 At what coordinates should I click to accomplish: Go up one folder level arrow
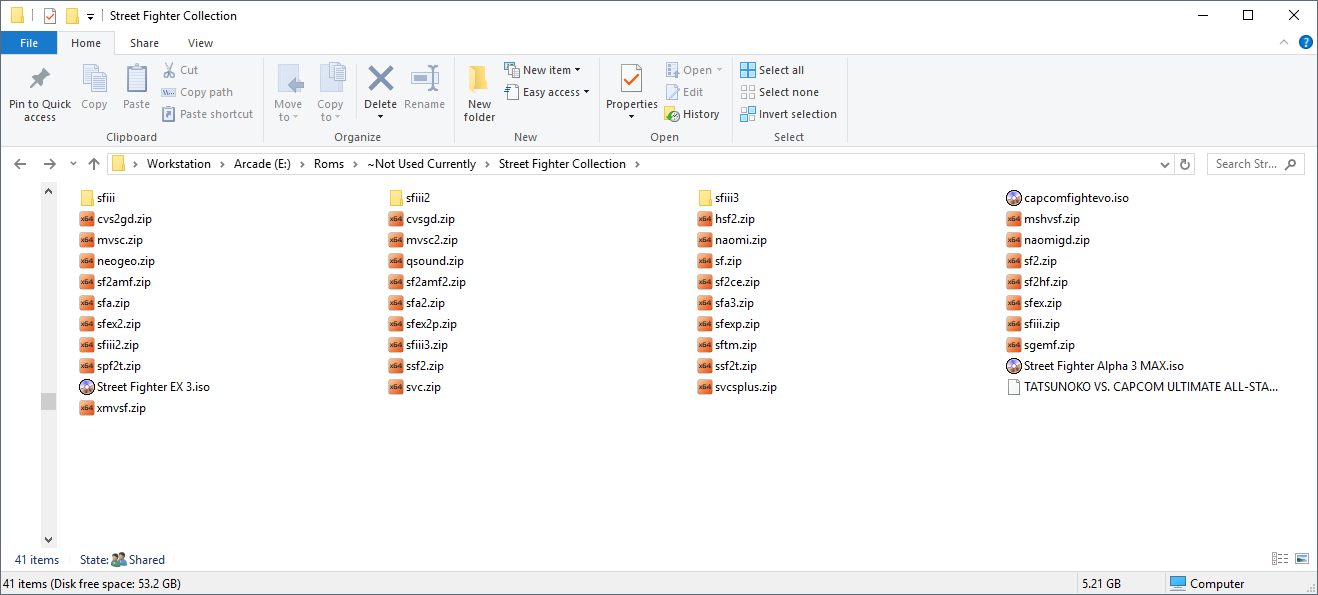click(94, 164)
